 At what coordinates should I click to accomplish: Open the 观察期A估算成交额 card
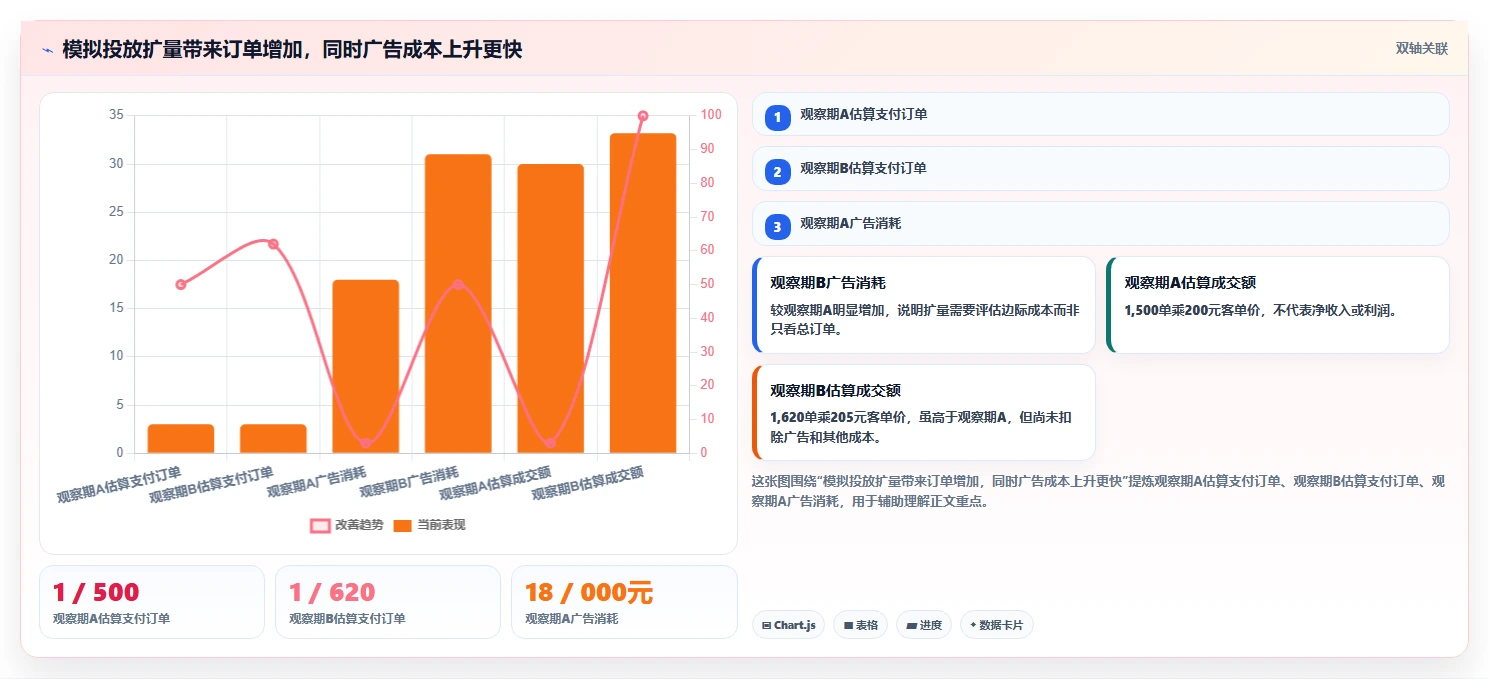[x=1279, y=305]
